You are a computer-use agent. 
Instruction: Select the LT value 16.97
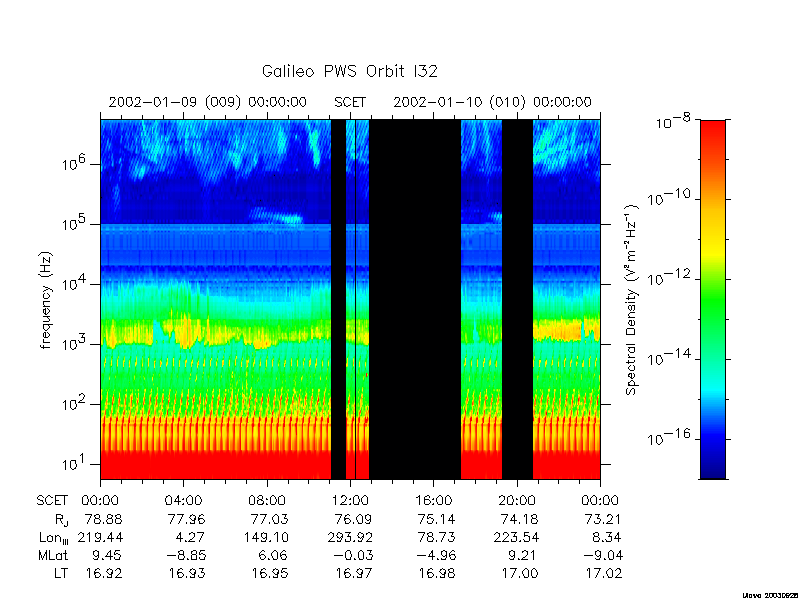pos(354,573)
